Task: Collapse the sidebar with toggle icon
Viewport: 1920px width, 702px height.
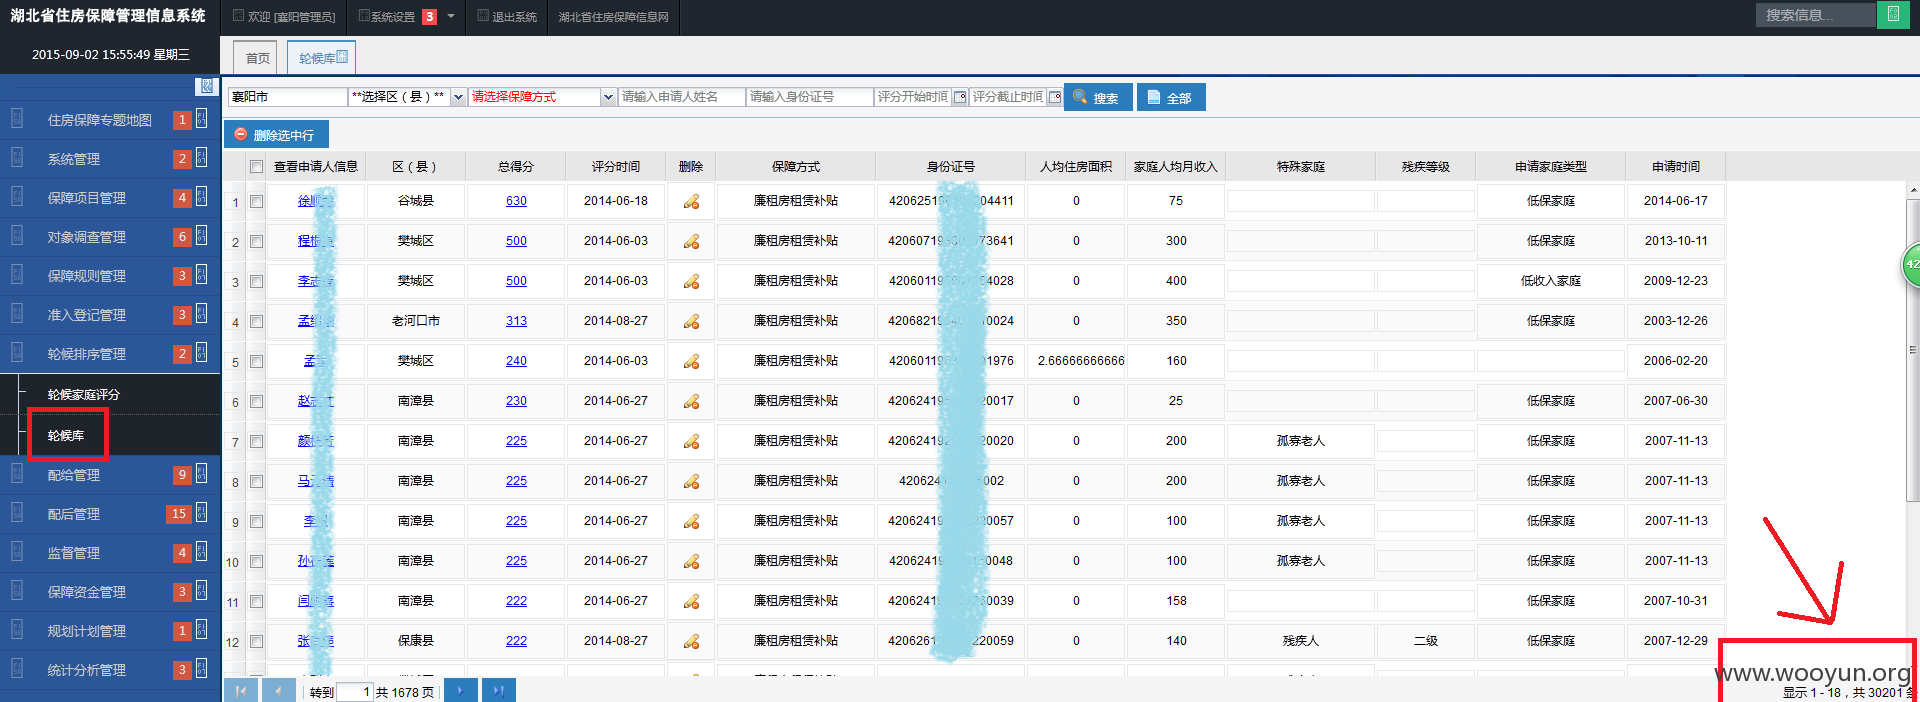Action: [207, 86]
